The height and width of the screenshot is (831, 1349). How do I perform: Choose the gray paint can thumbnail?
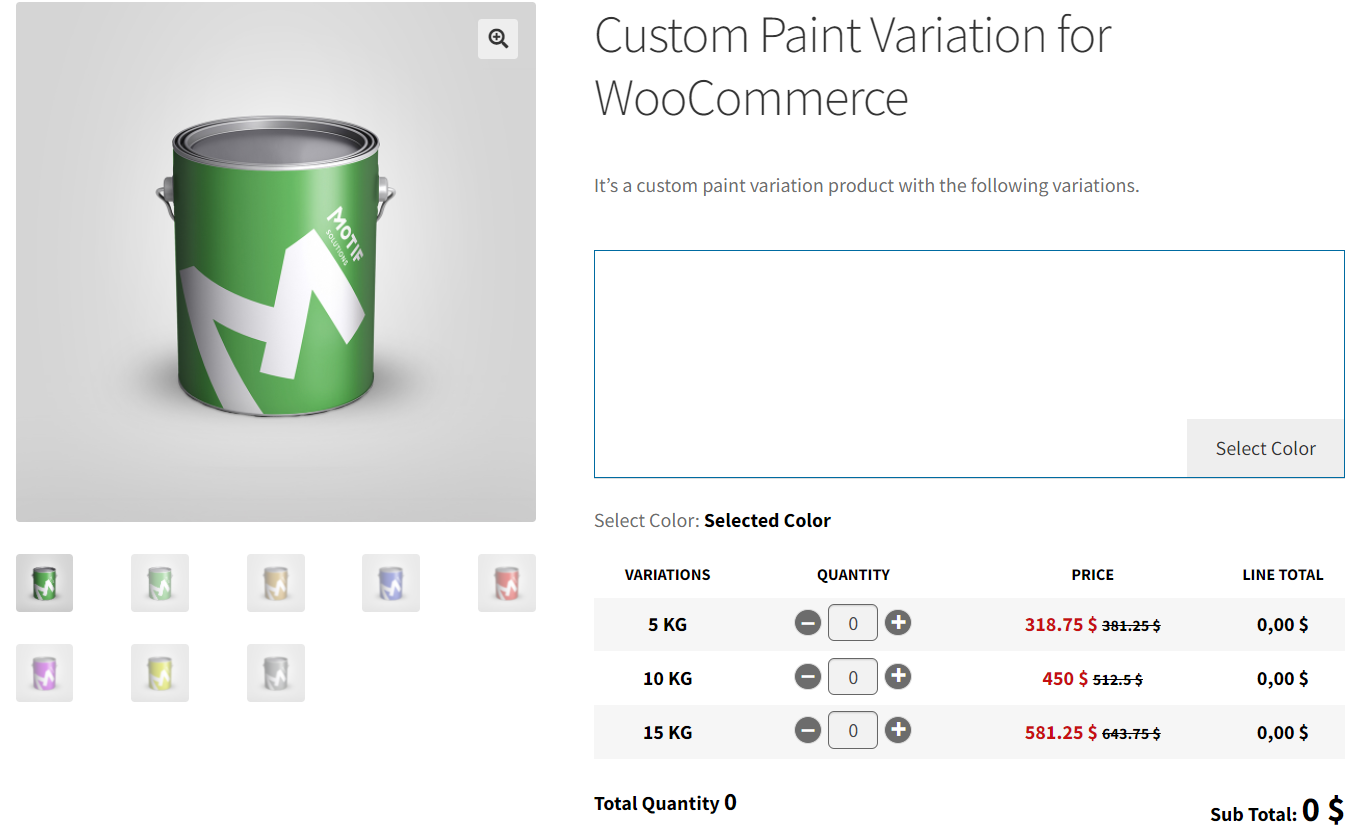pos(275,673)
